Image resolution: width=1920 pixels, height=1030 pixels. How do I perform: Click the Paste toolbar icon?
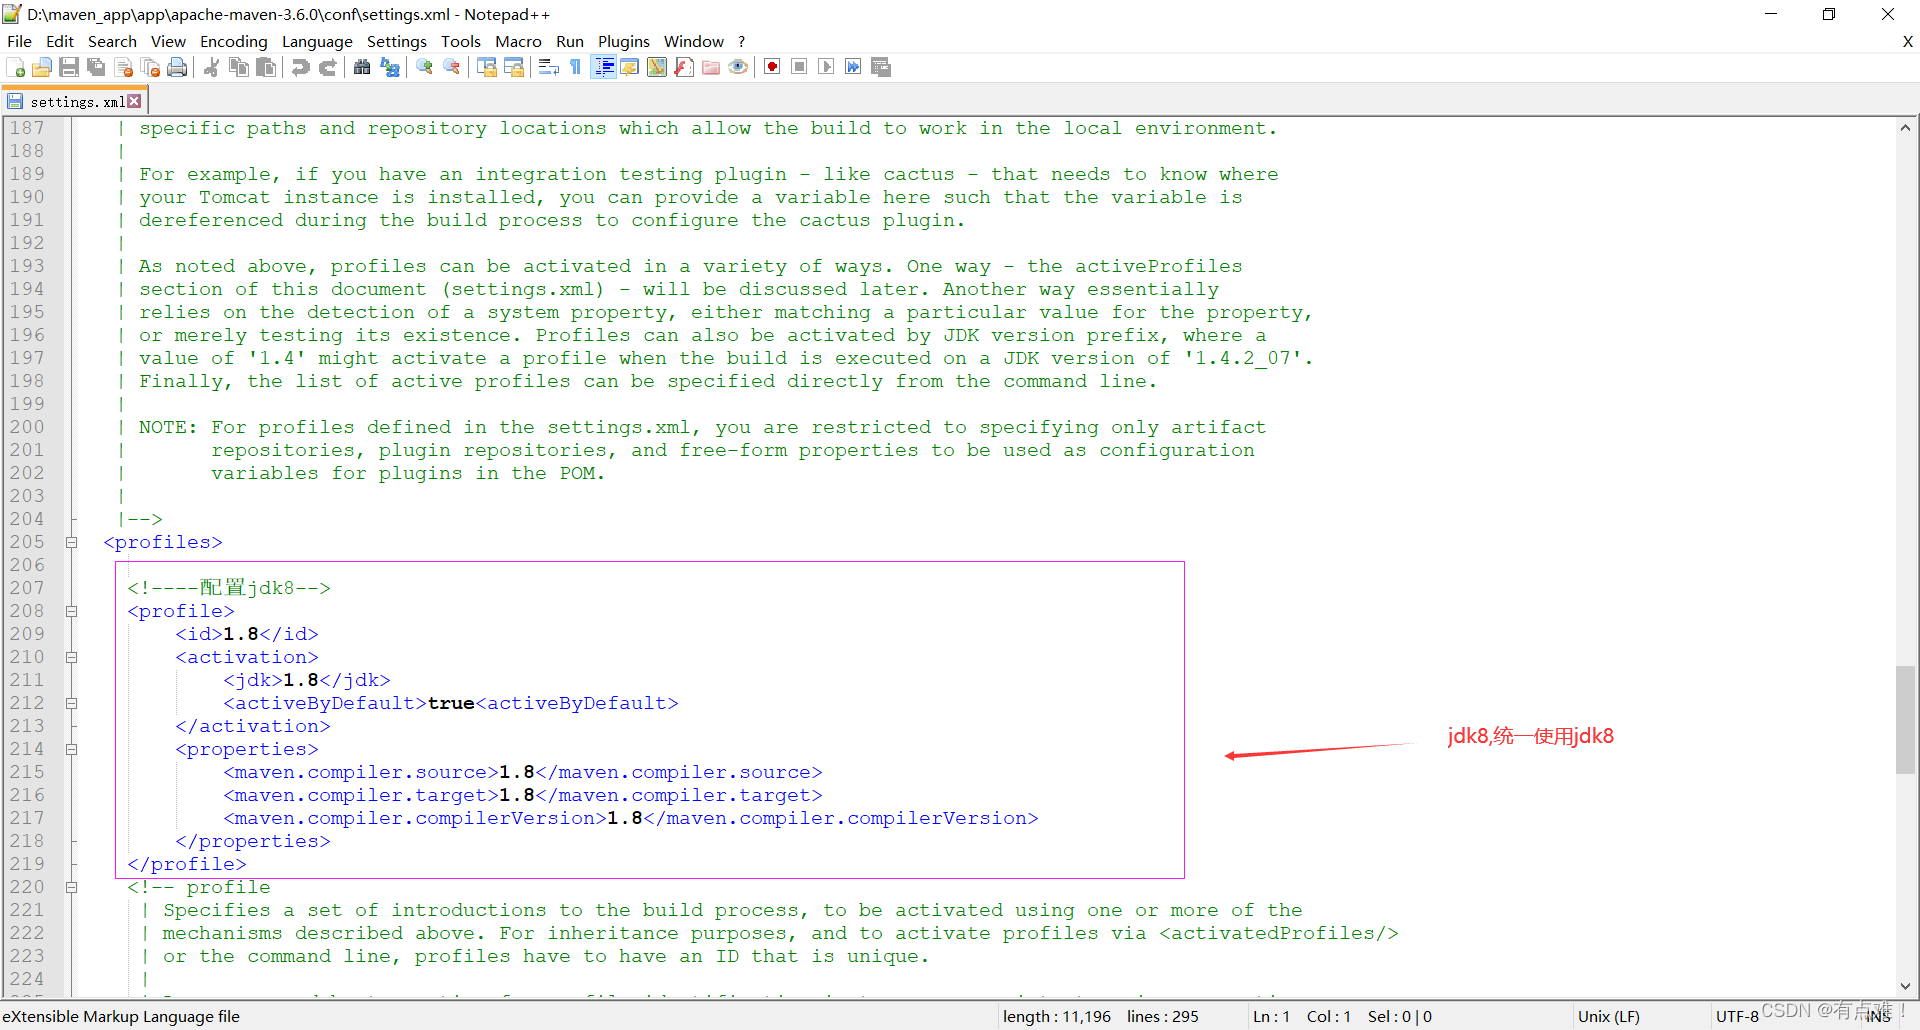click(x=266, y=67)
